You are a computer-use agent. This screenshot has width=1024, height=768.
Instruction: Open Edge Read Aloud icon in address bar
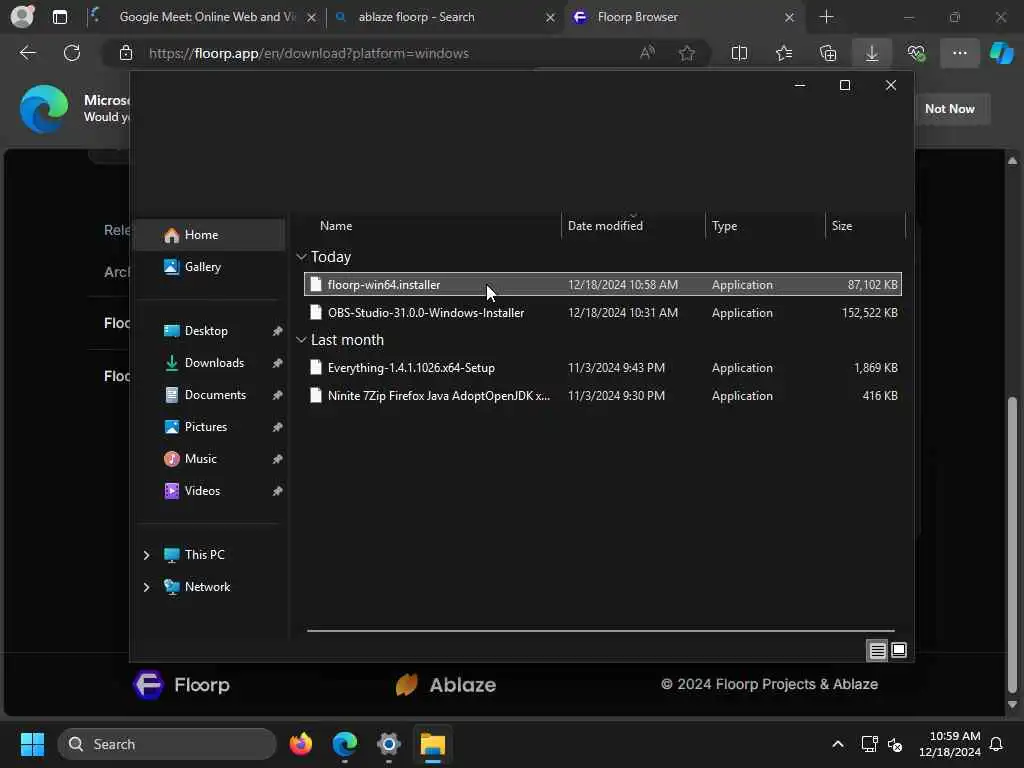tap(647, 53)
